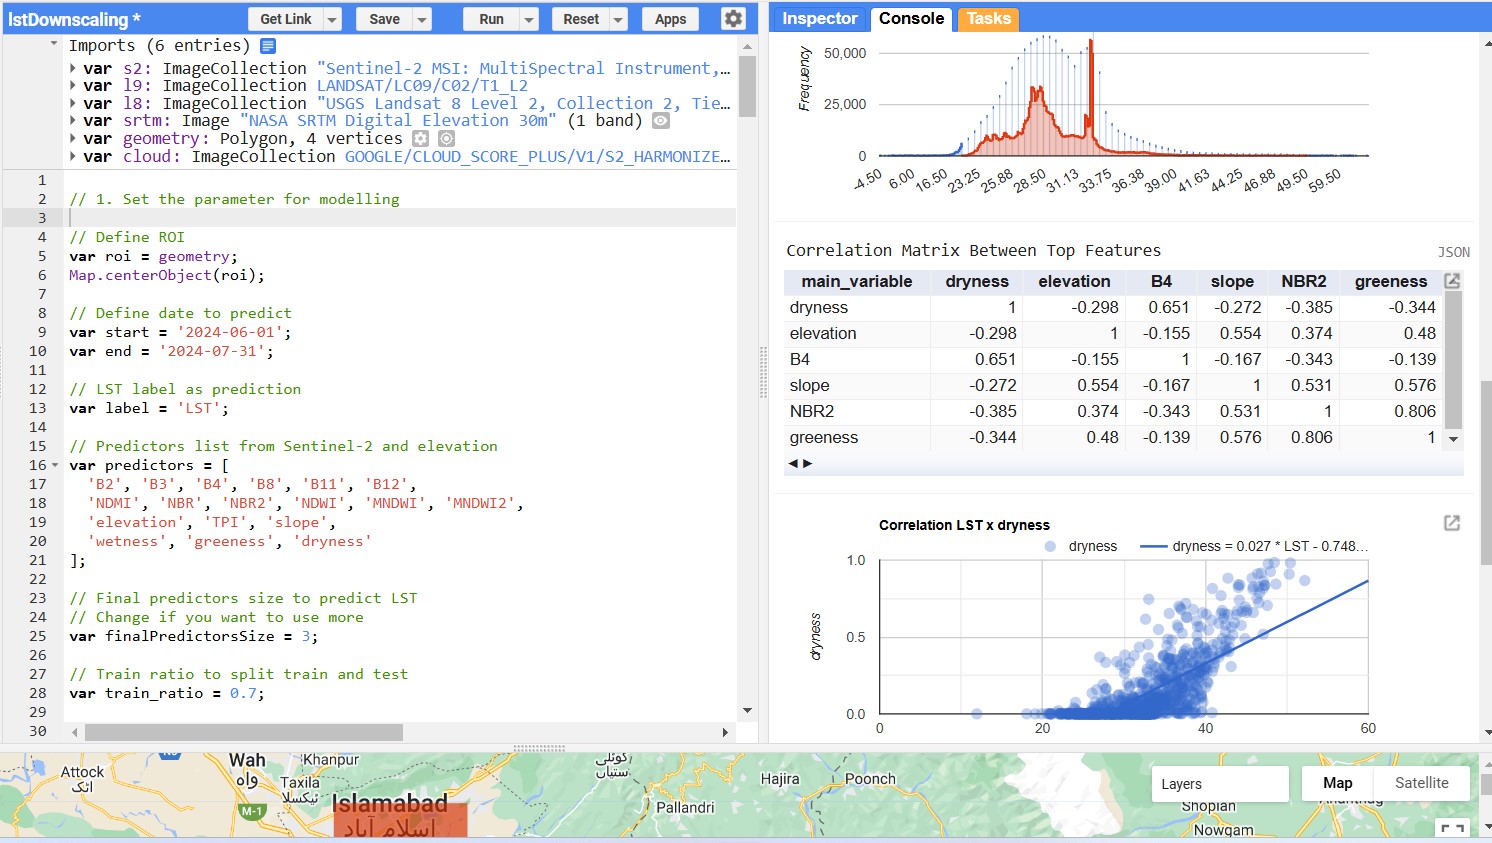Click the Reset button
The image size is (1492, 843).
[581, 19]
